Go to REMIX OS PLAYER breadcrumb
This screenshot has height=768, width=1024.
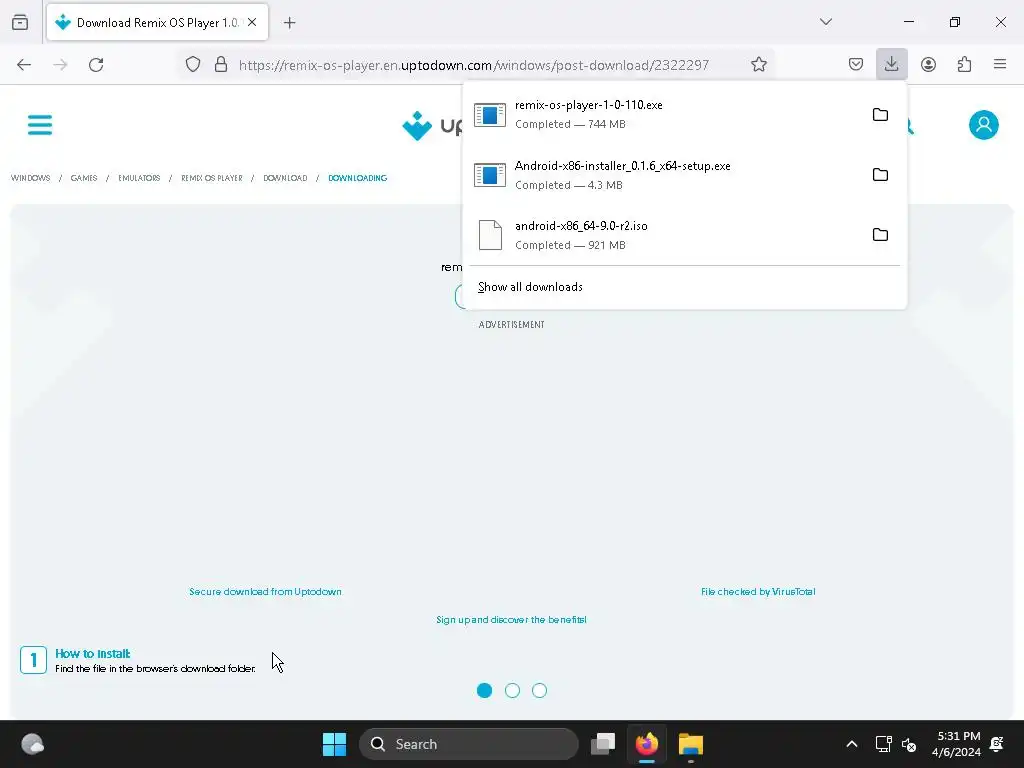212,178
